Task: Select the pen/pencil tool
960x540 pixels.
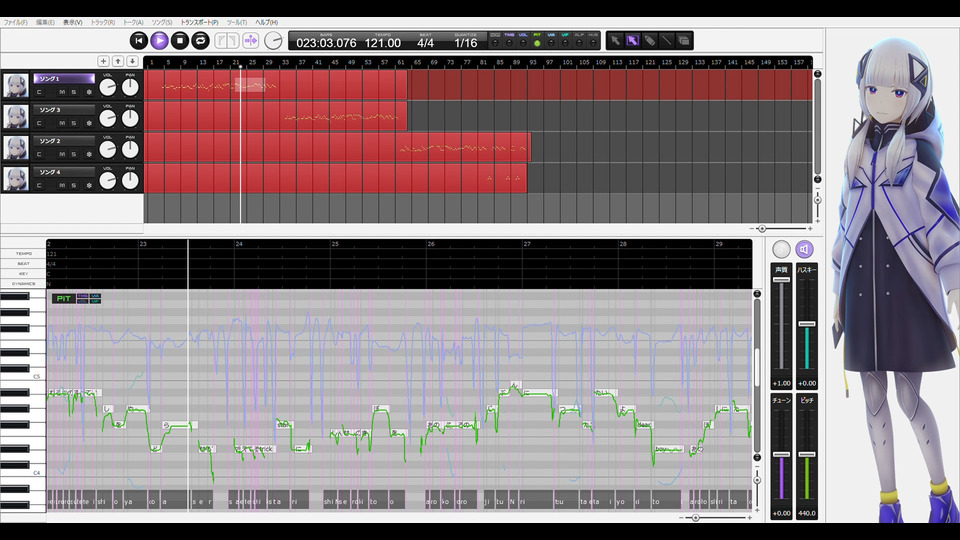Action: pos(650,40)
